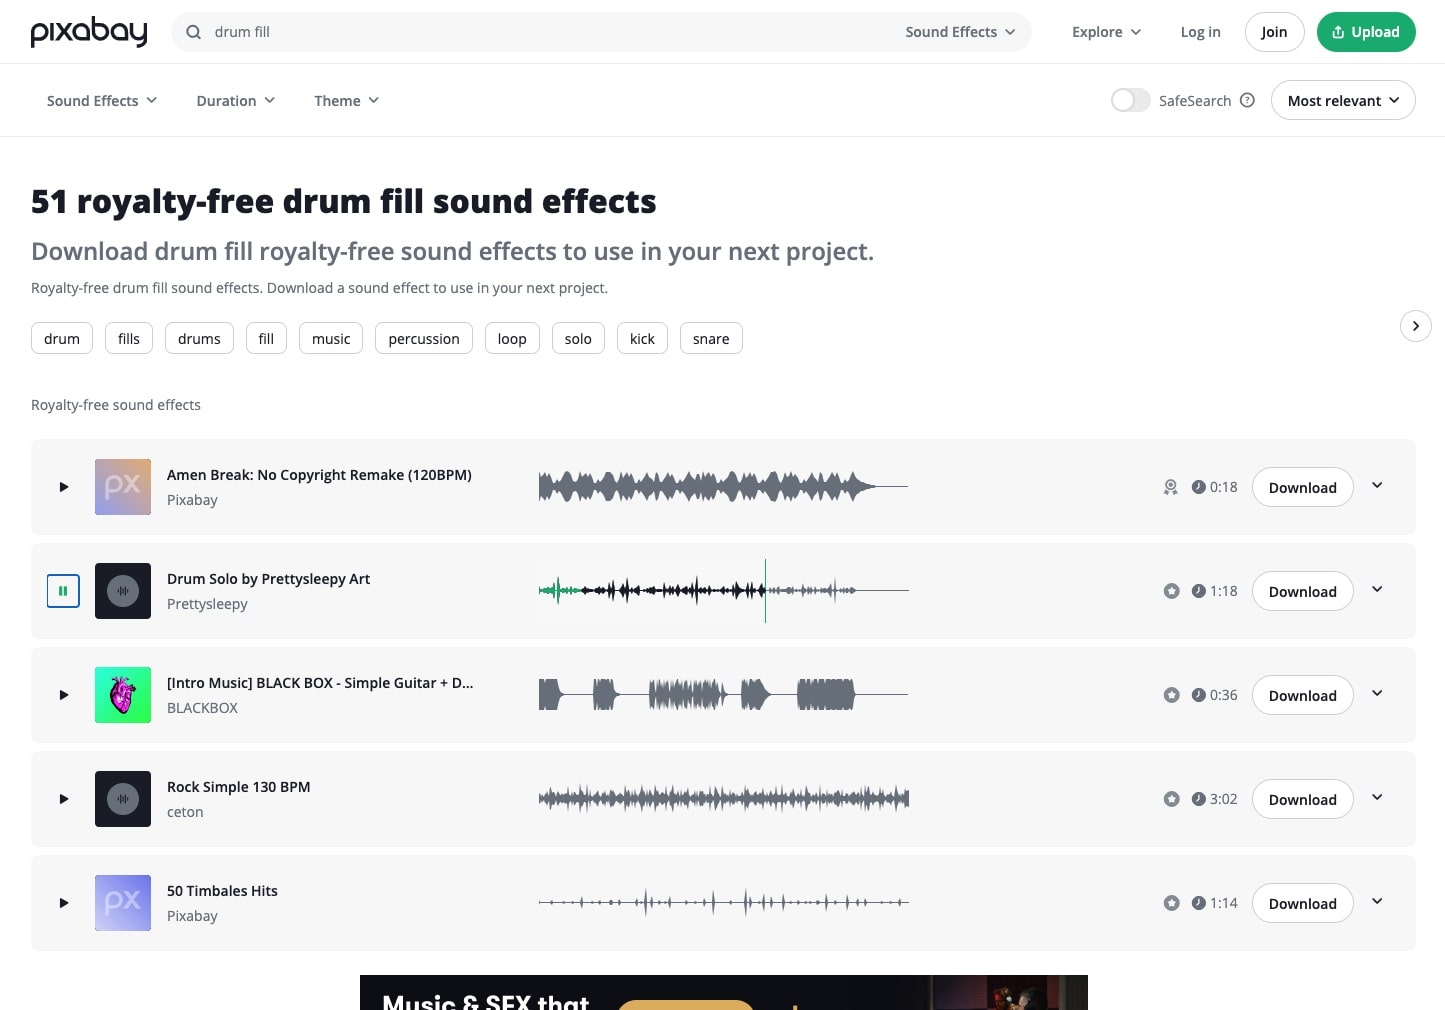The width and height of the screenshot is (1445, 1010).
Task: Toggle SafeSearch on
Action: [1130, 100]
